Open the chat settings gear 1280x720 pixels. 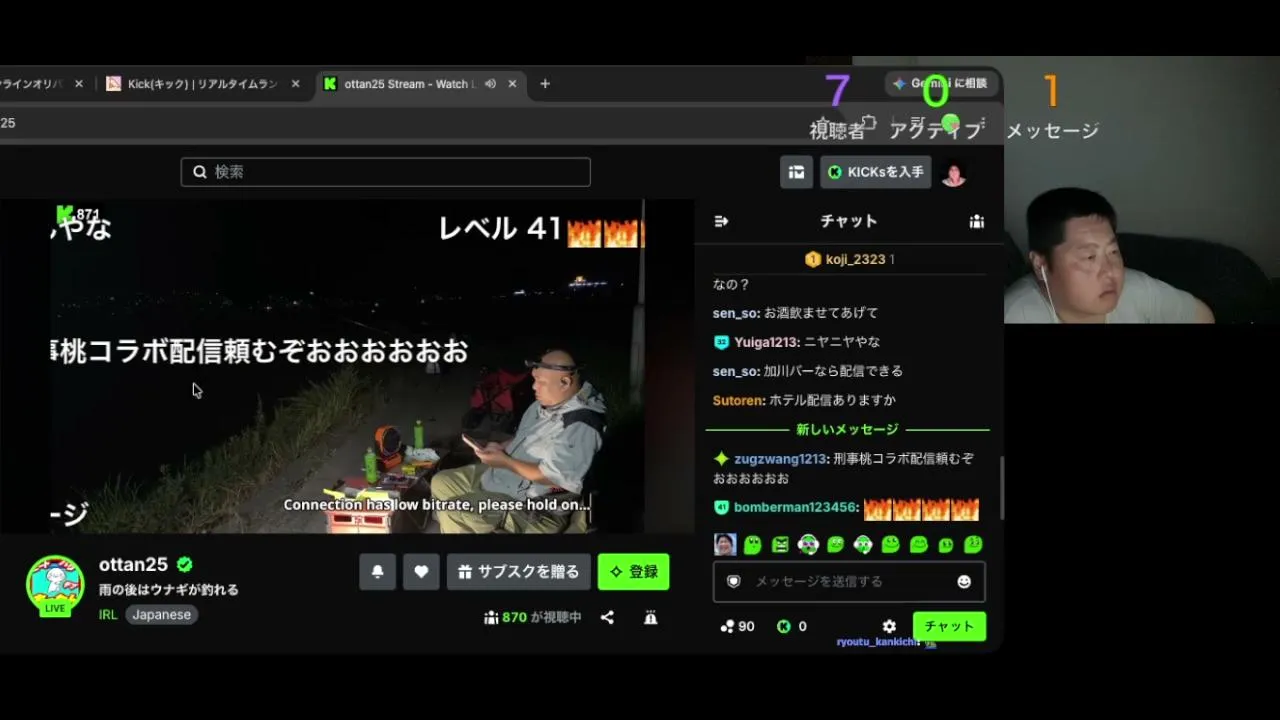tap(889, 626)
